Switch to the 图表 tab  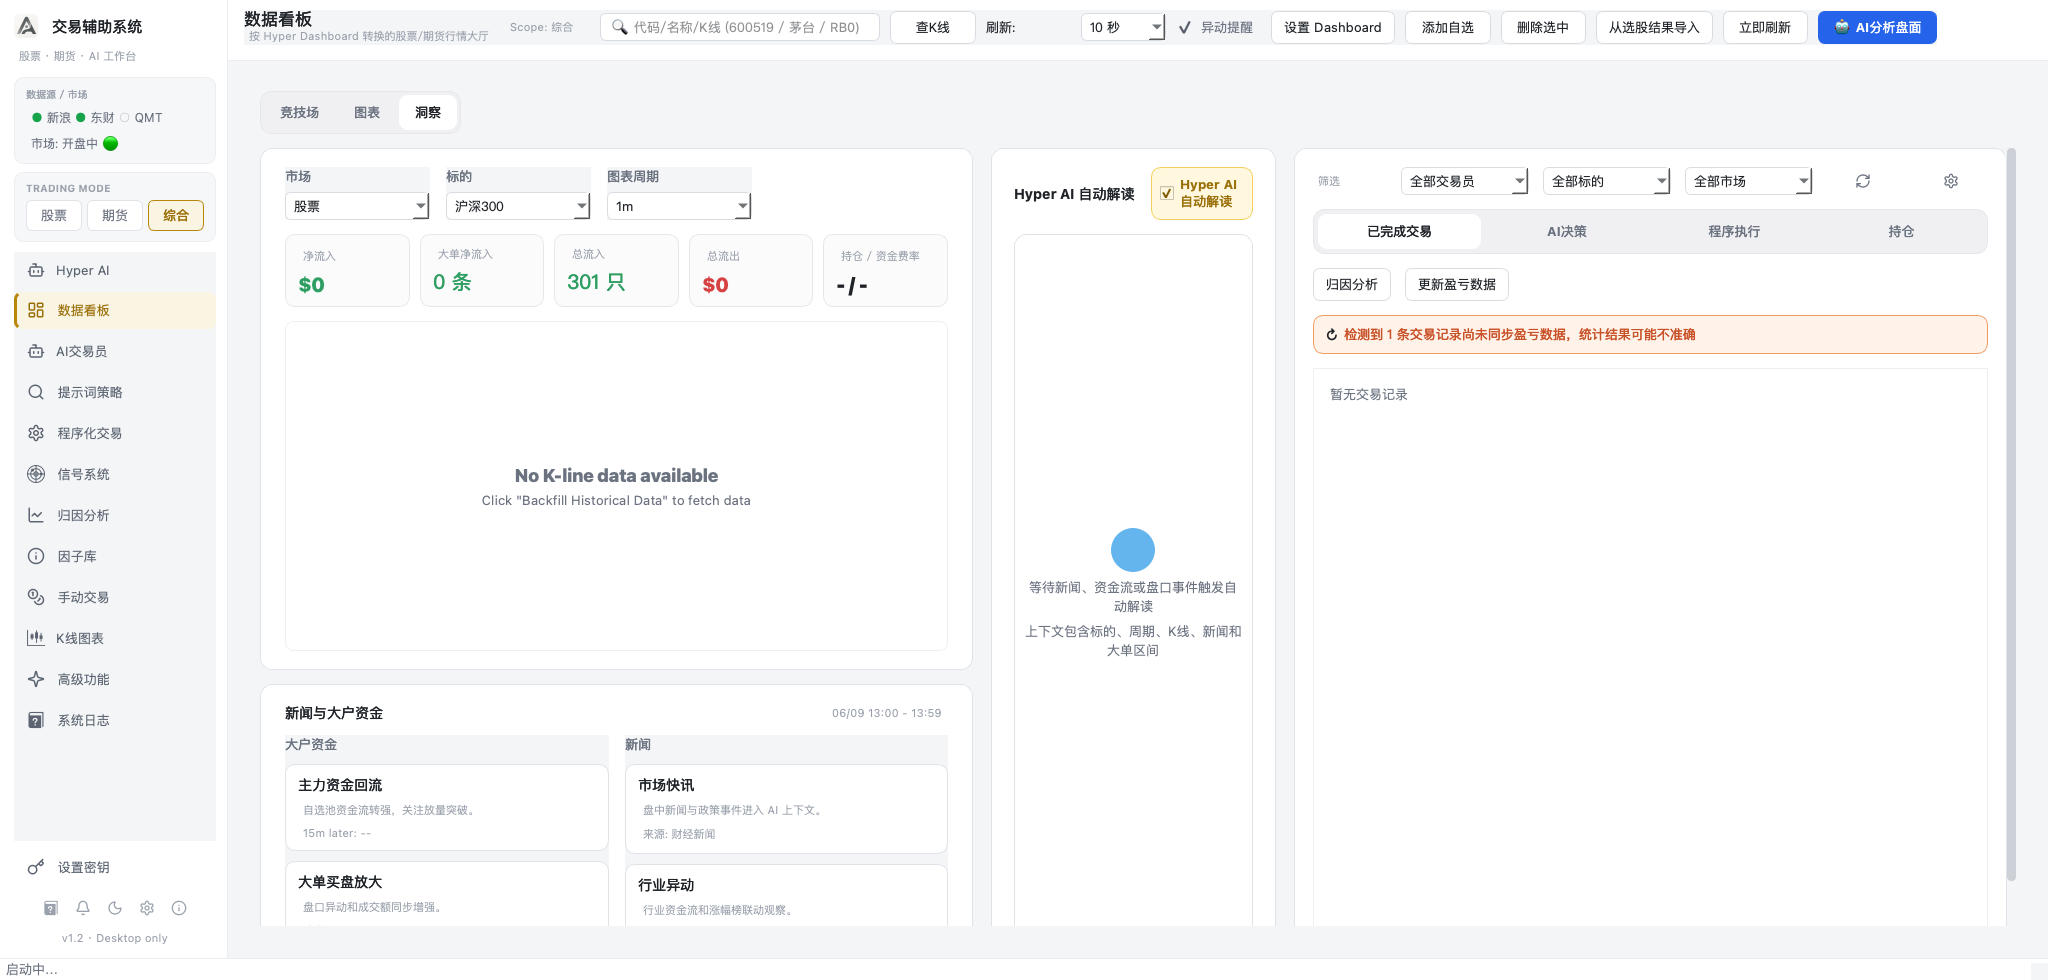tap(367, 112)
